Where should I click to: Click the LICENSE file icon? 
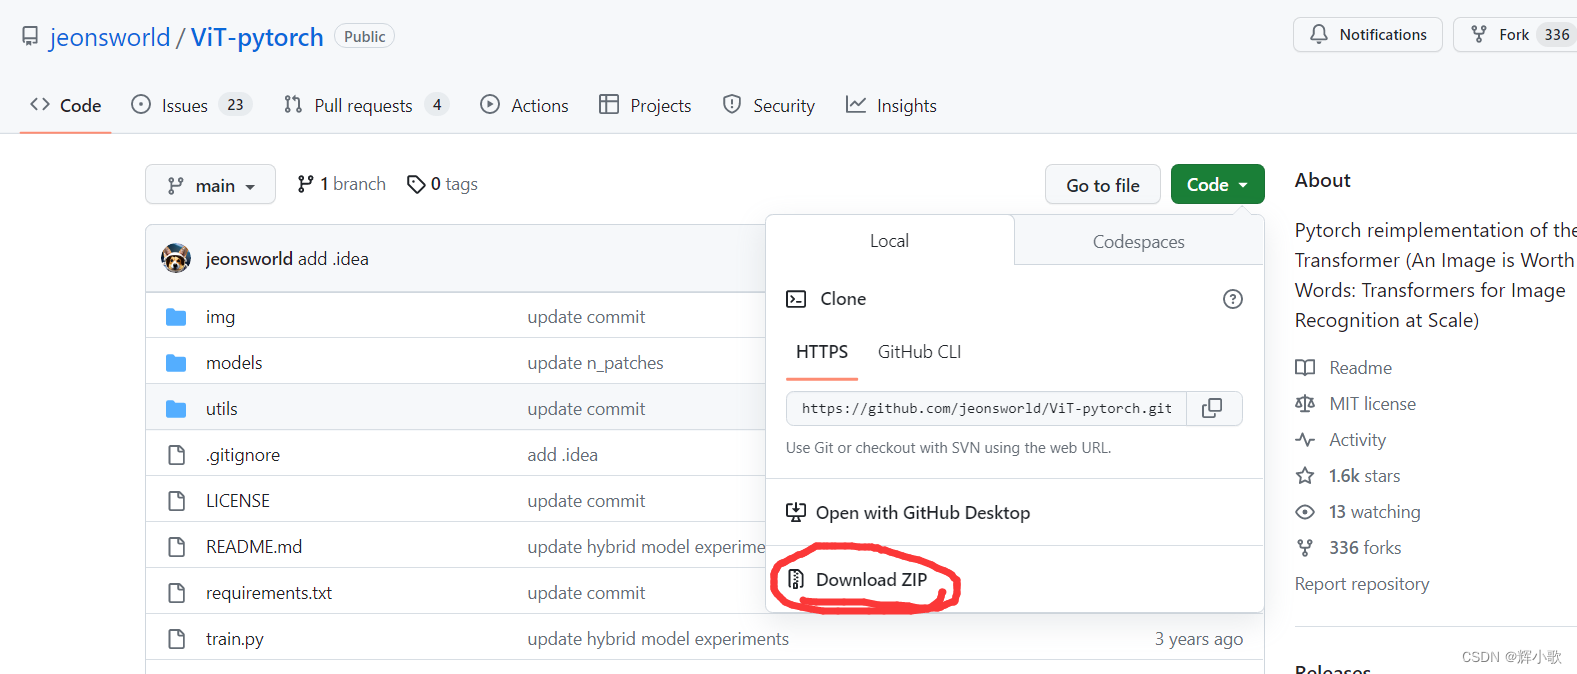[177, 501]
